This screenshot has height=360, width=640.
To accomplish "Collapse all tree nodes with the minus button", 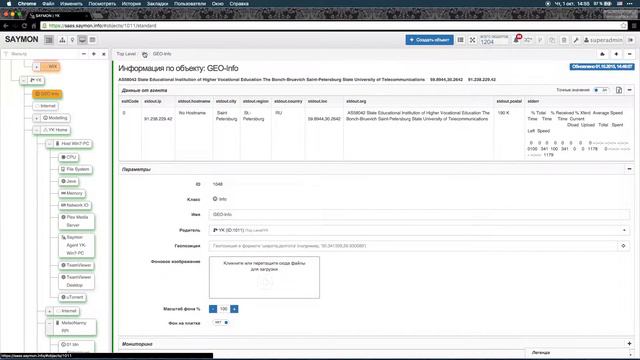I will [x=84, y=54].
